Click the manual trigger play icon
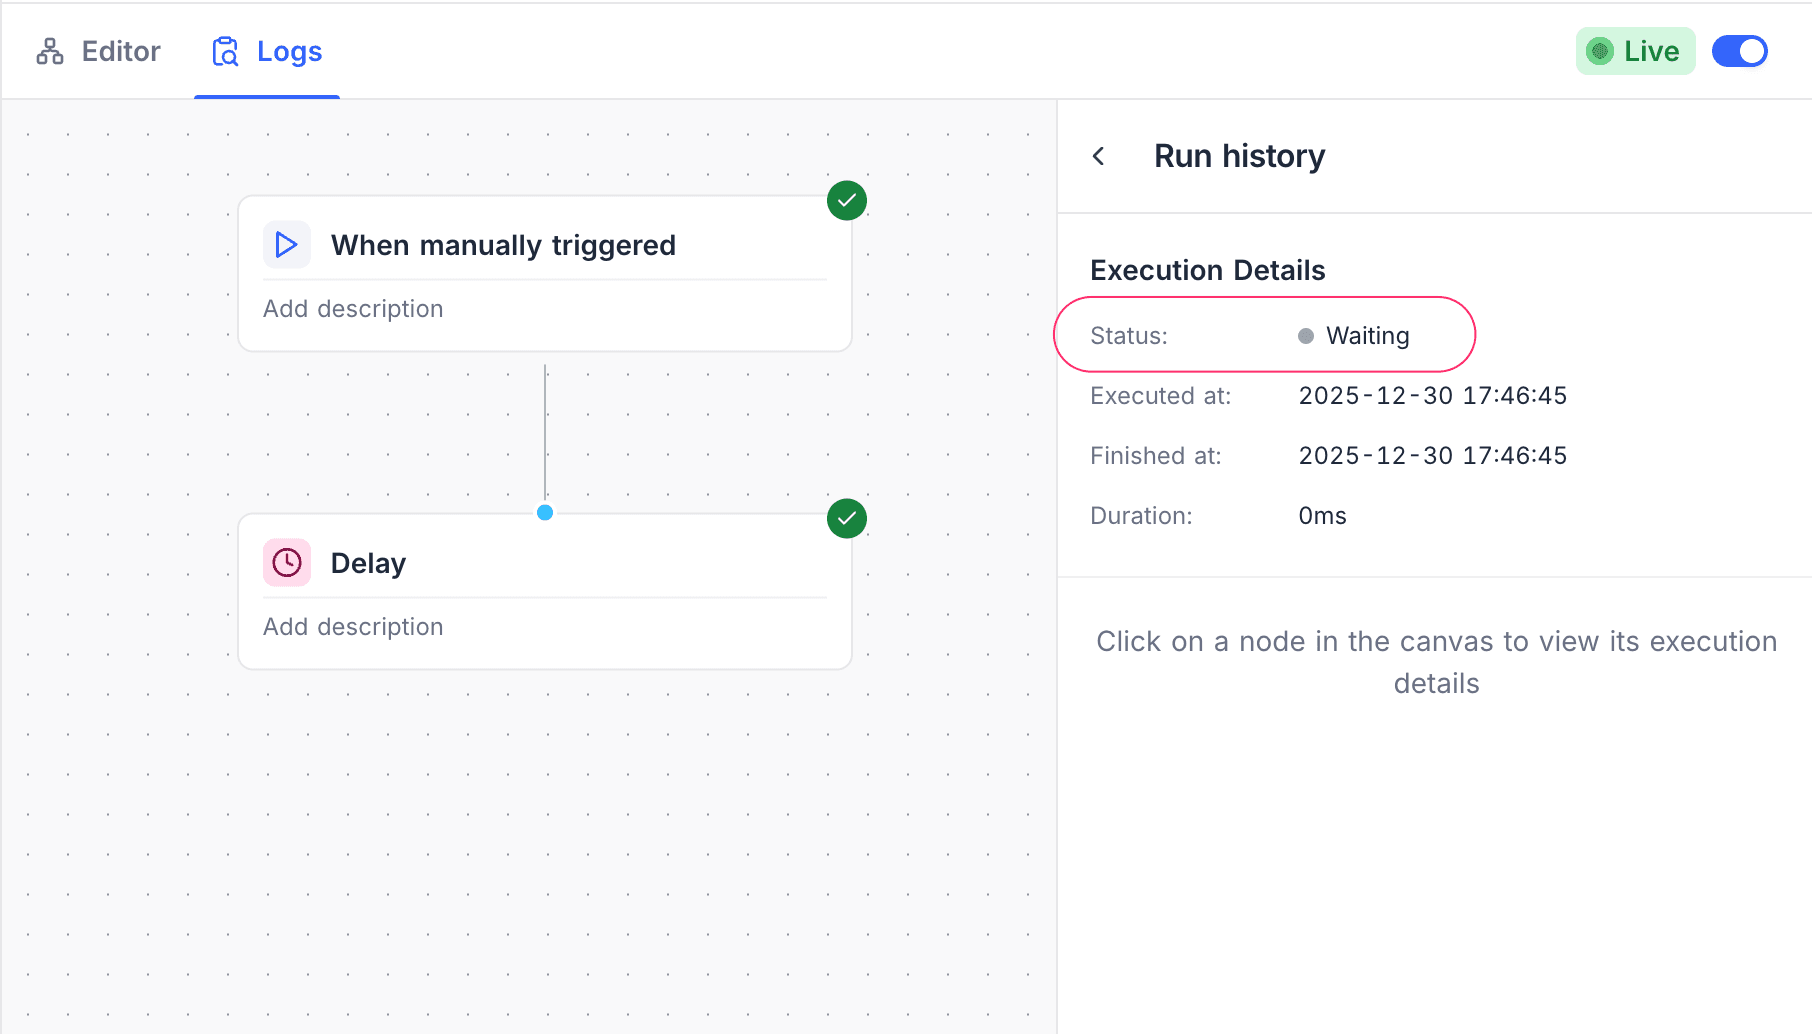This screenshot has width=1812, height=1034. (x=287, y=245)
